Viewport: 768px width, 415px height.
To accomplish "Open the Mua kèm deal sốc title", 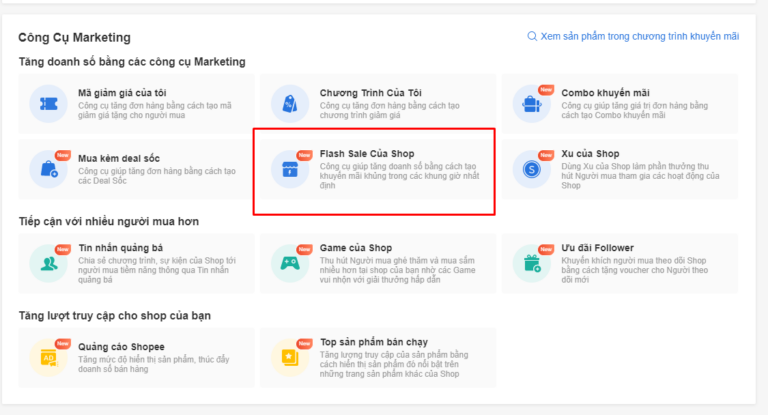I will pos(119,158).
